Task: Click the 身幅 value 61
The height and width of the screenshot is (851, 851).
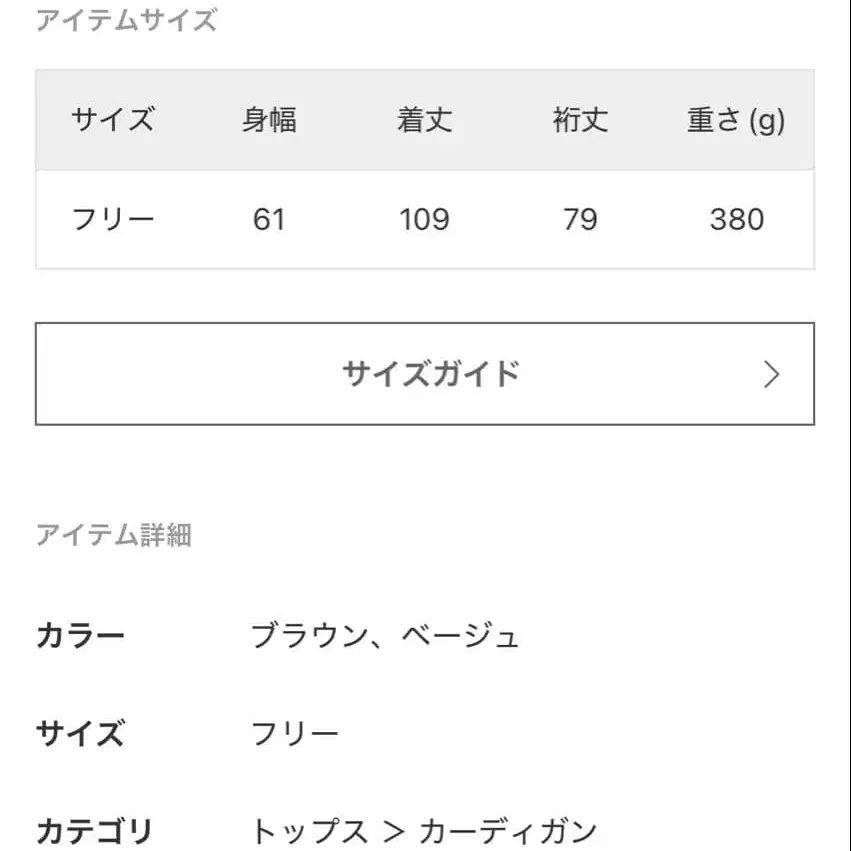Action: pos(270,218)
